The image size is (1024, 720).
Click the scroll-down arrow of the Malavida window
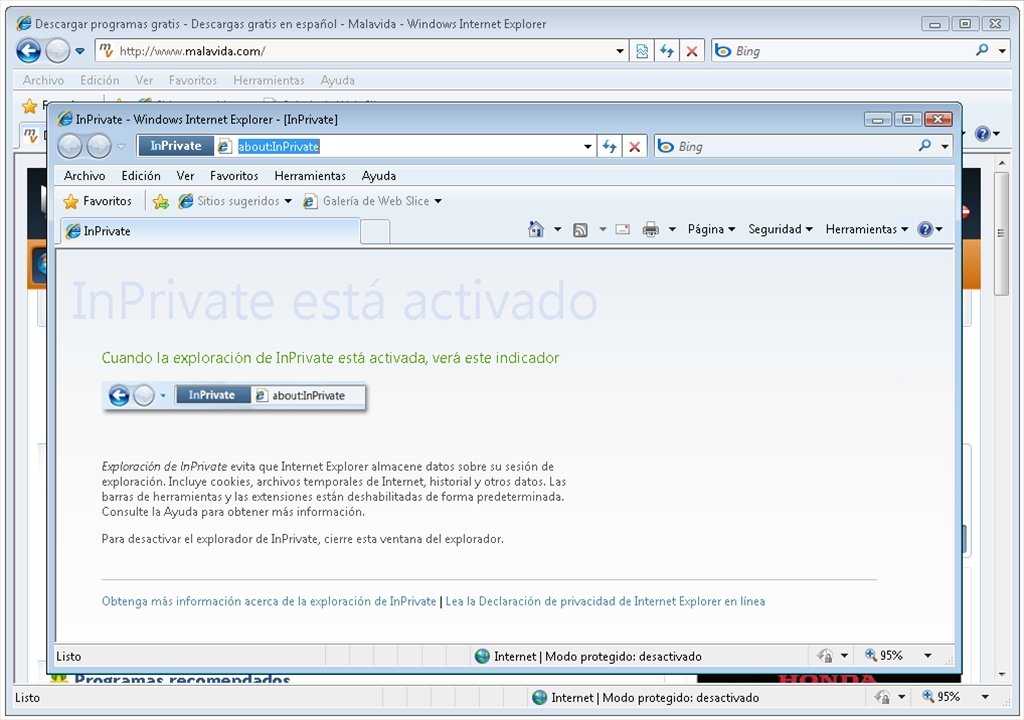[x=1001, y=674]
